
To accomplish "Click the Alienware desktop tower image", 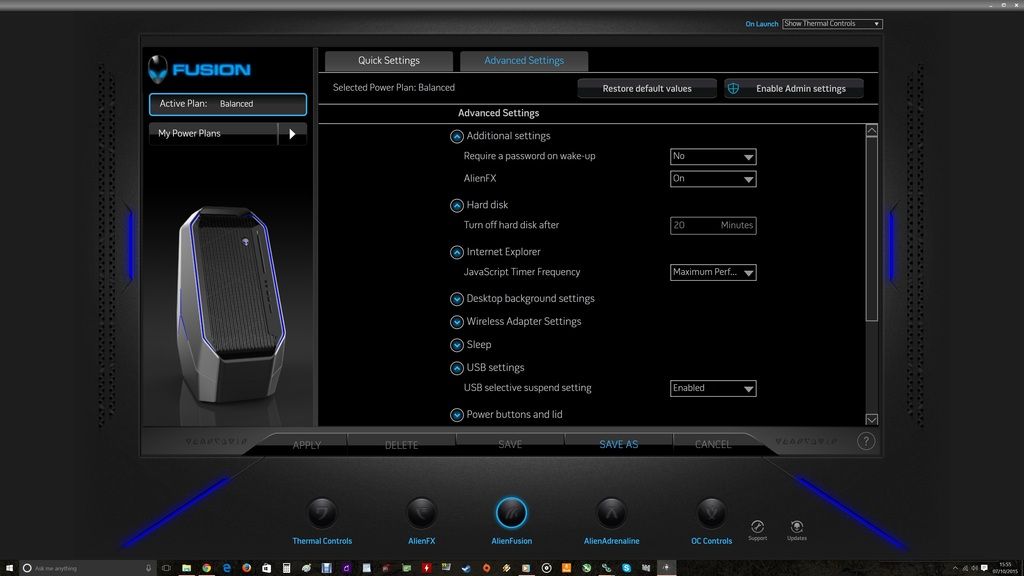I will pos(231,306).
